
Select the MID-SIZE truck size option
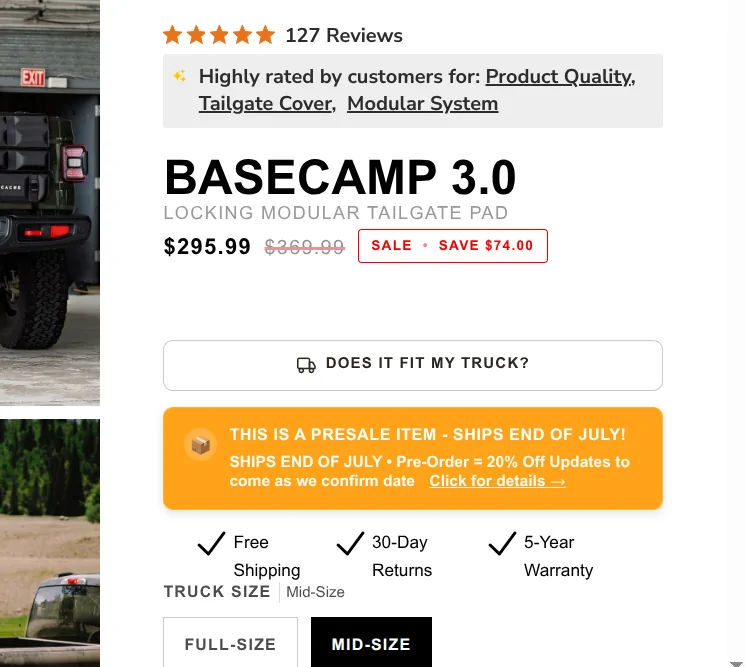pos(371,643)
